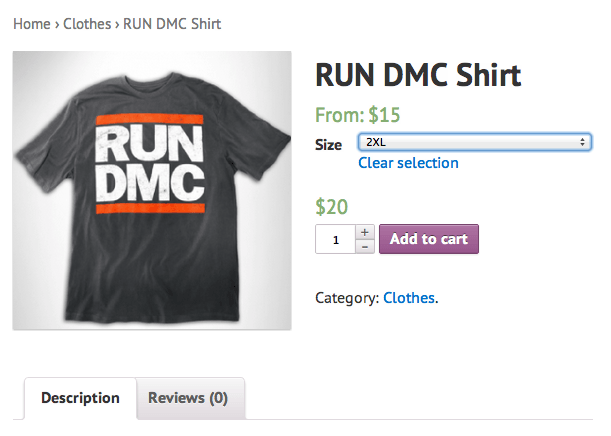Enlarge the RUN DMC shirt product image
This screenshot has height=436, width=611.
tap(152, 190)
